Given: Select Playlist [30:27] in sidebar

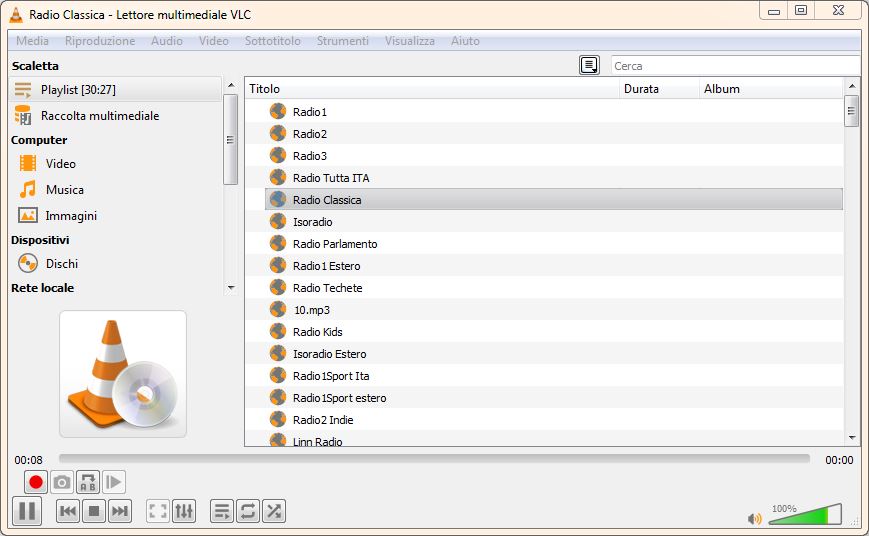Looking at the screenshot, I should (115, 89).
